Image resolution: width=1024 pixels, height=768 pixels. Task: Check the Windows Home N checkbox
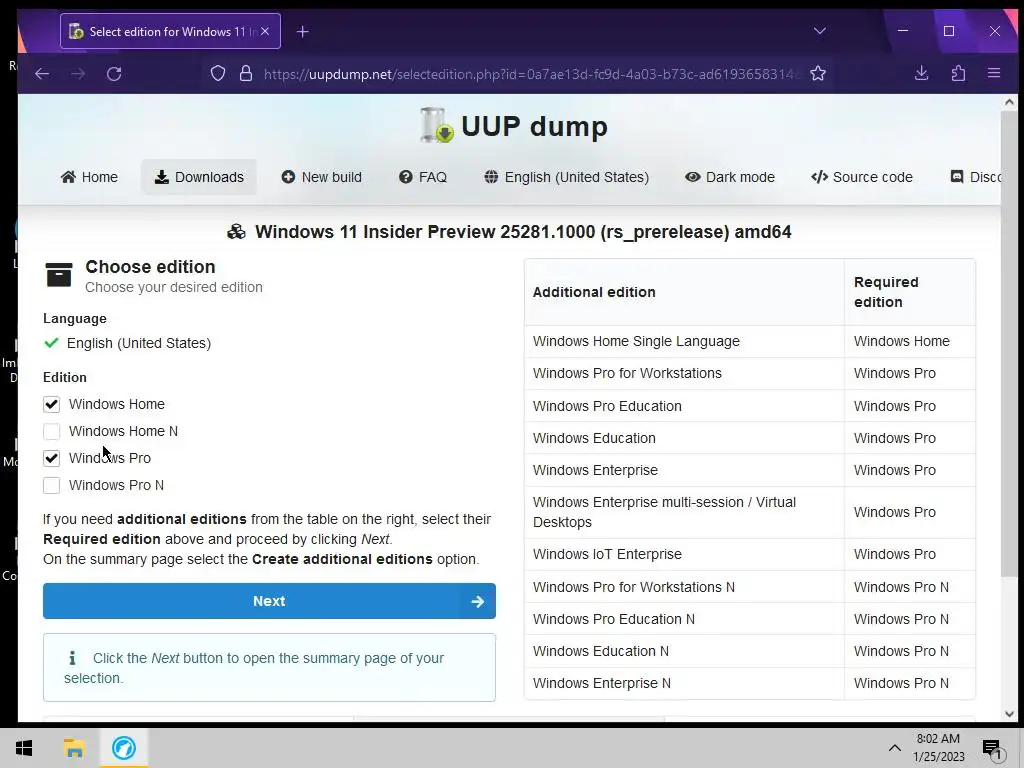[x=52, y=431]
